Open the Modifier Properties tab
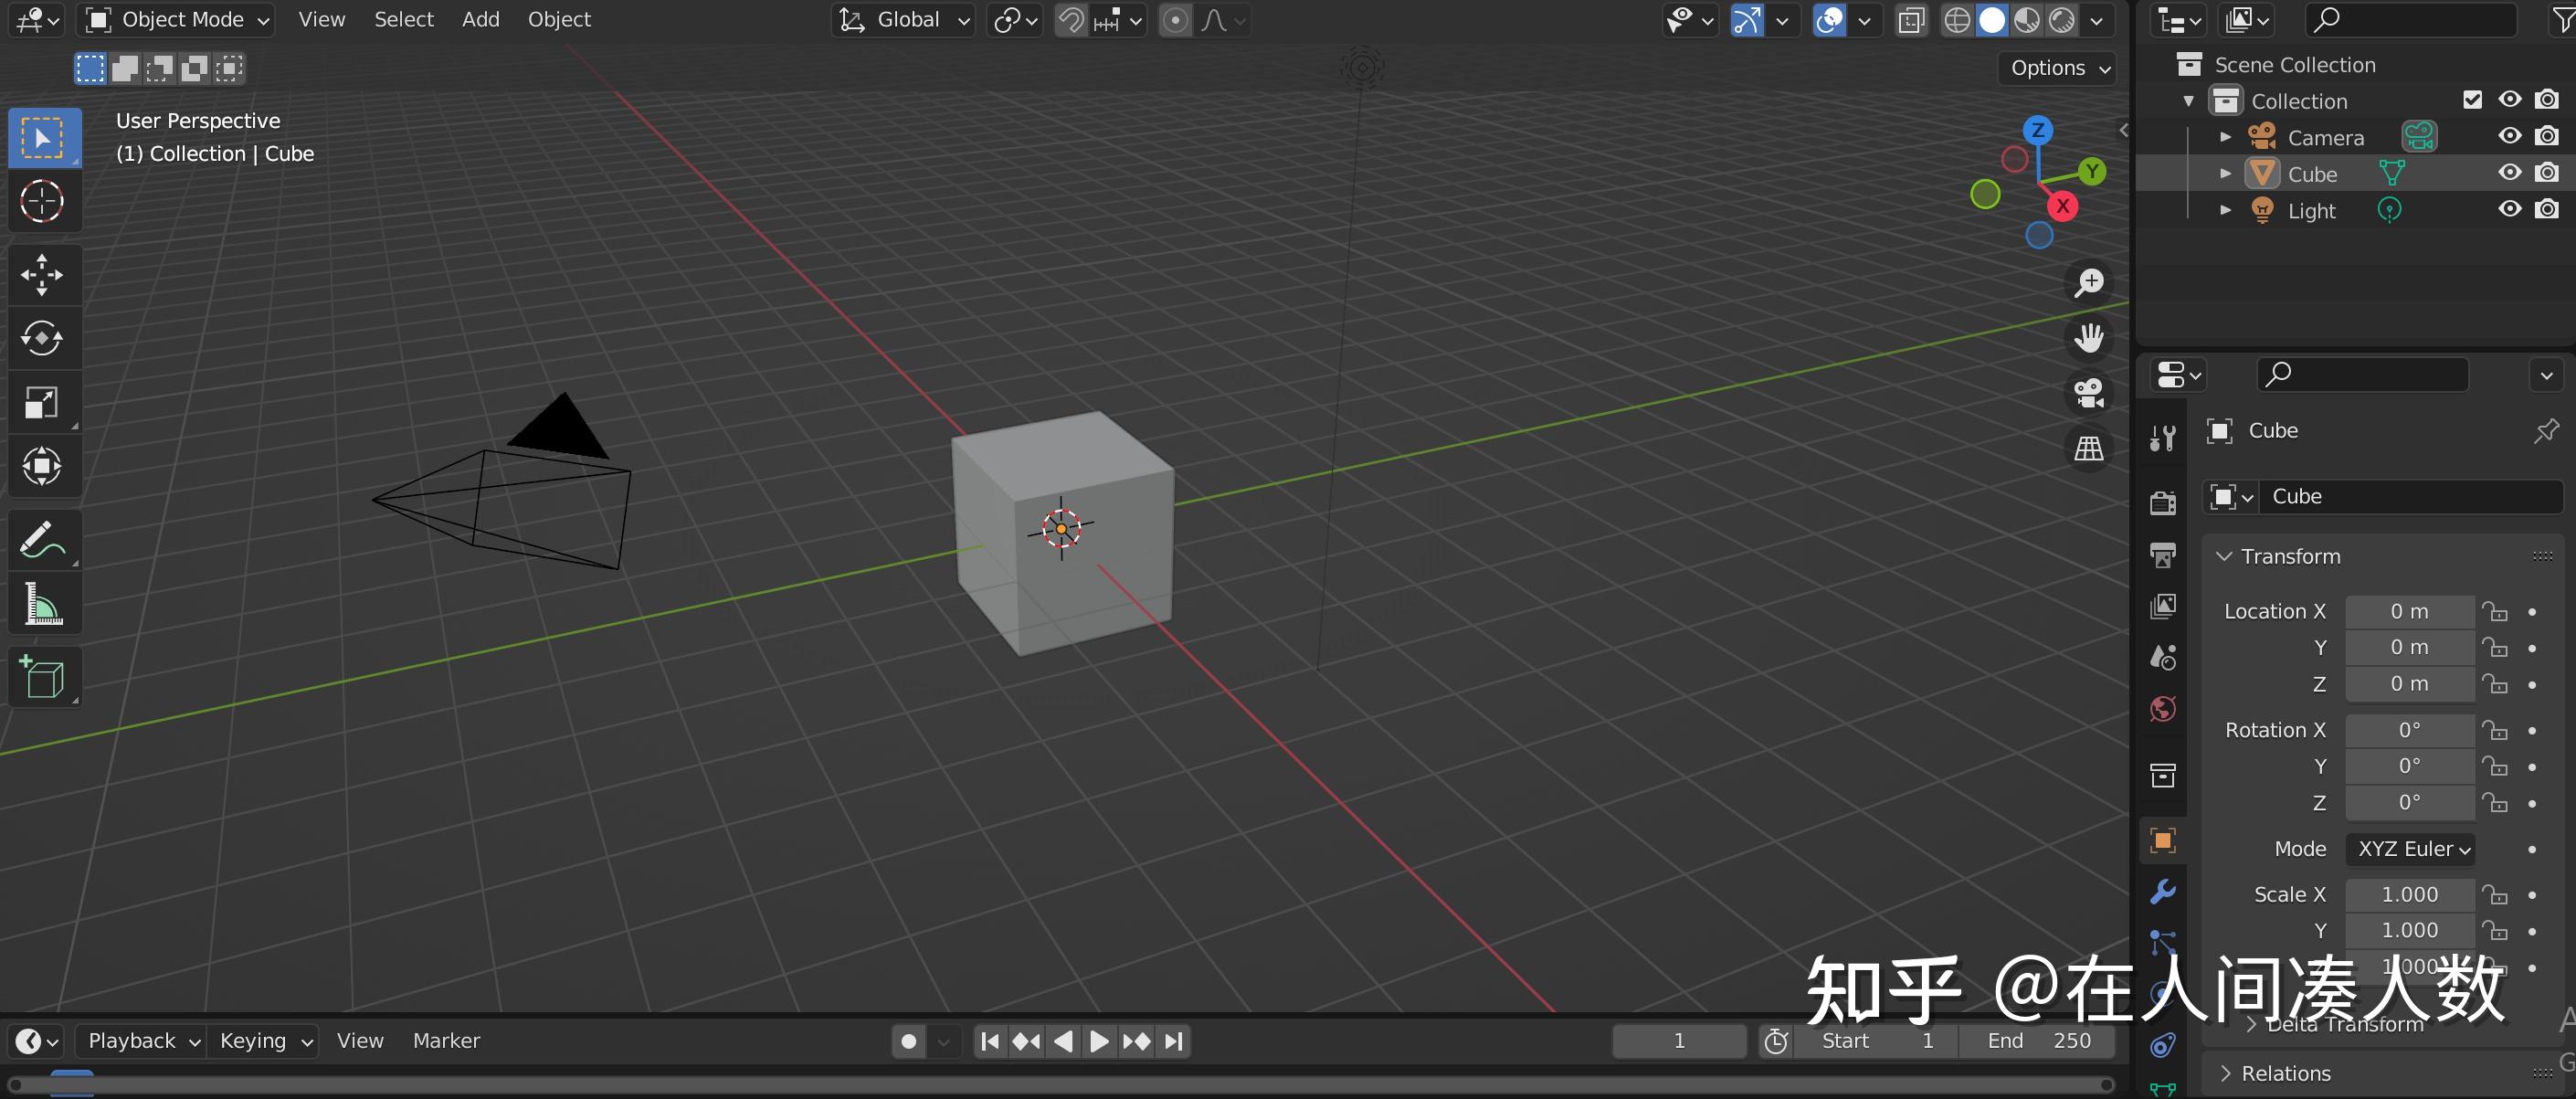 pos(2162,890)
